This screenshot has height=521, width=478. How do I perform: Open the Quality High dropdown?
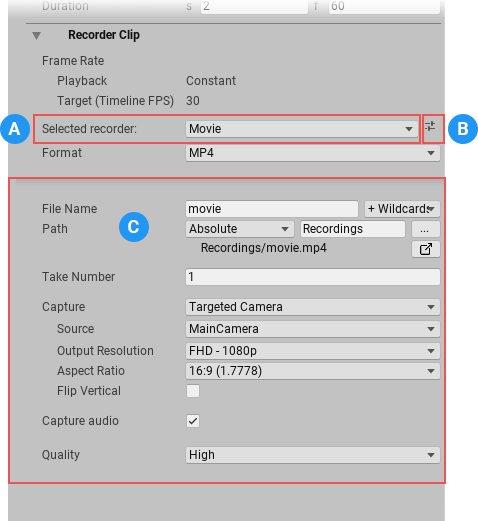(x=313, y=455)
